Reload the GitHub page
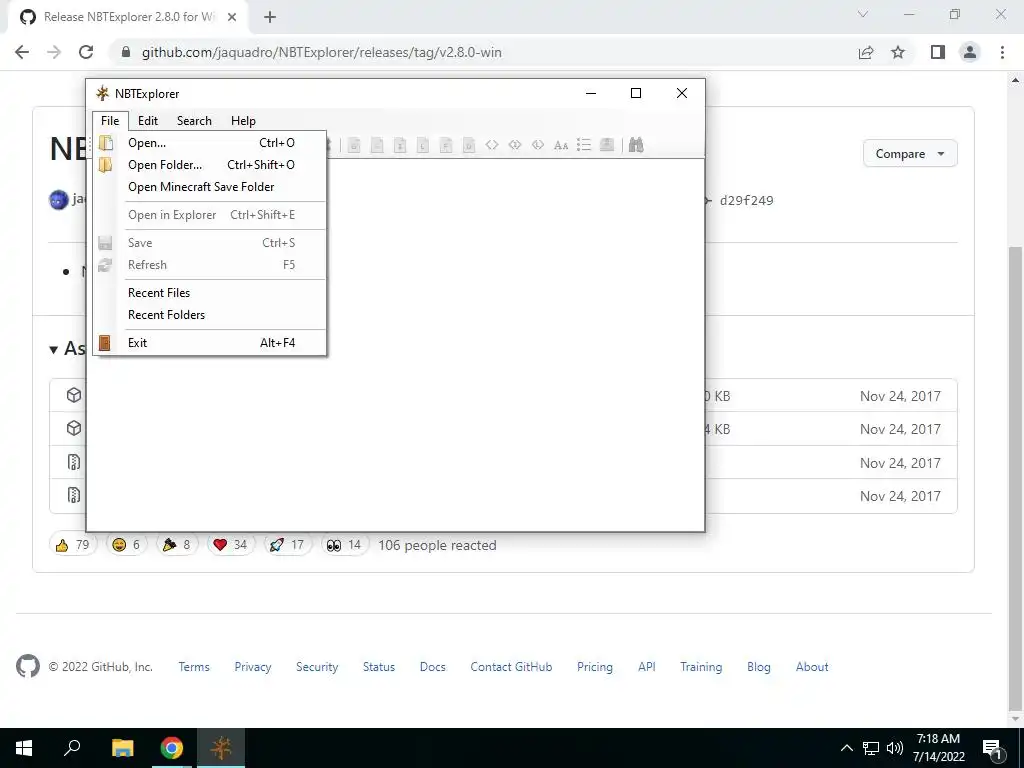 pyautogui.click(x=86, y=52)
